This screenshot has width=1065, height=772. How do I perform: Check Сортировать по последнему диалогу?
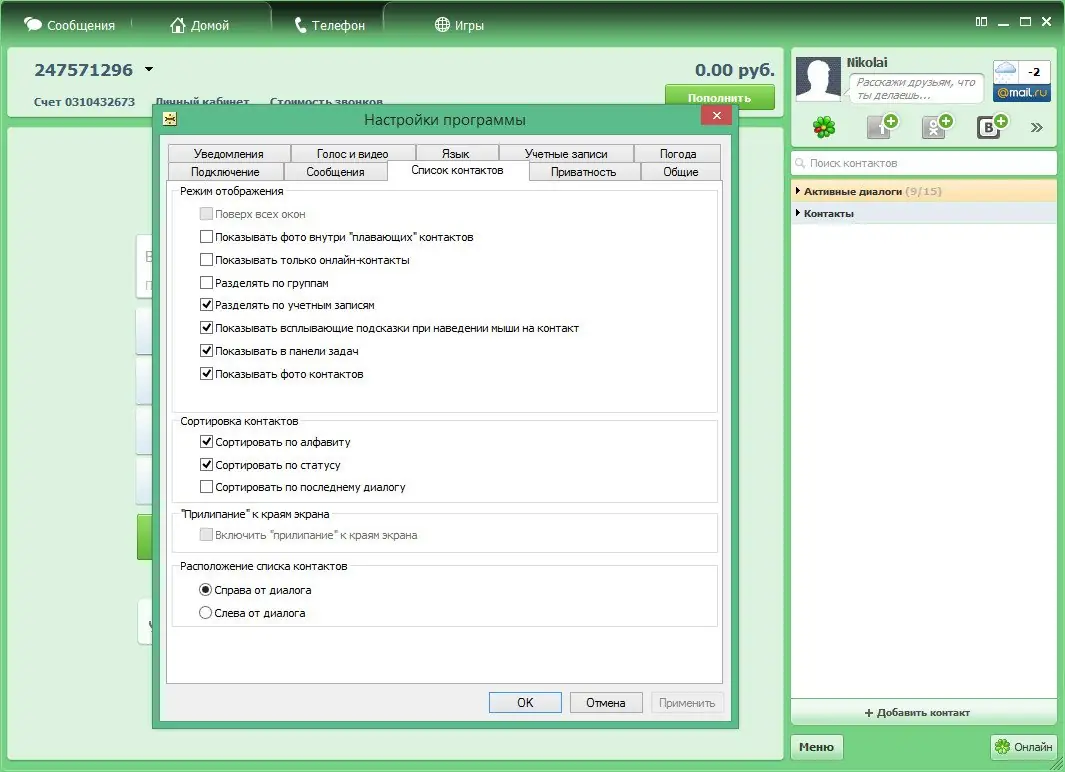tap(206, 487)
